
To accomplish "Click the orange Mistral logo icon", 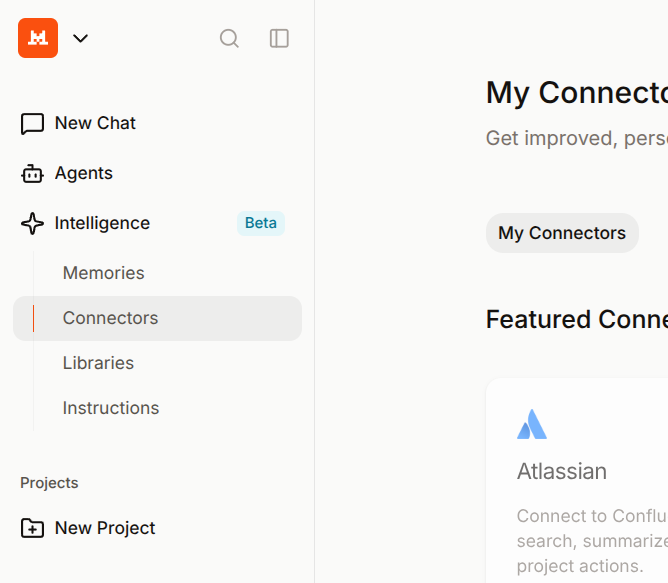I will (x=38, y=38).
